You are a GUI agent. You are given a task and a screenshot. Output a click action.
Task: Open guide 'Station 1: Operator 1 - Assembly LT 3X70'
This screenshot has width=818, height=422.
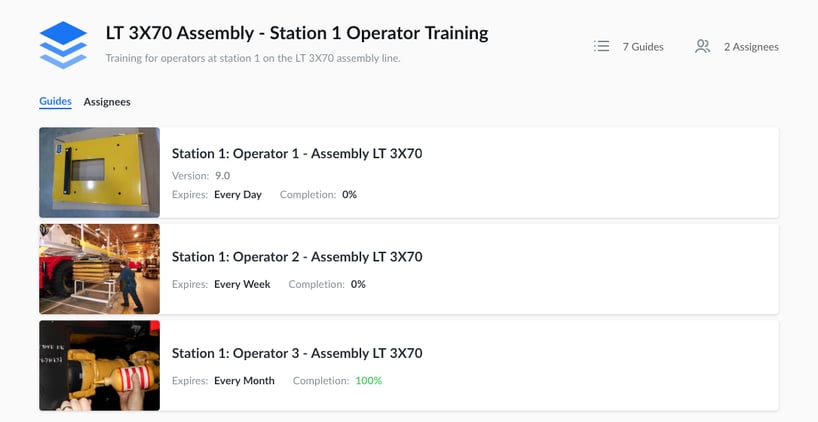(x=297, y=154)
